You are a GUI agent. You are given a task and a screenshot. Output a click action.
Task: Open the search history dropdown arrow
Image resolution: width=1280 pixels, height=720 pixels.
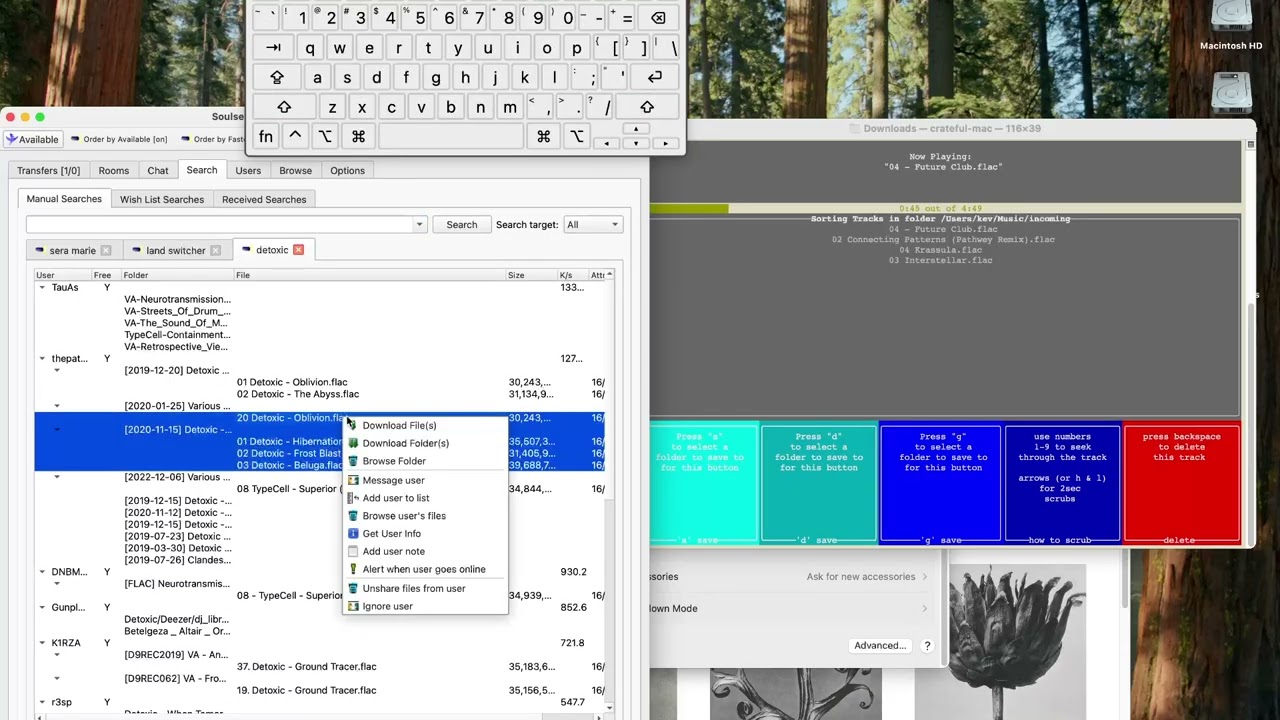[419, 225]
